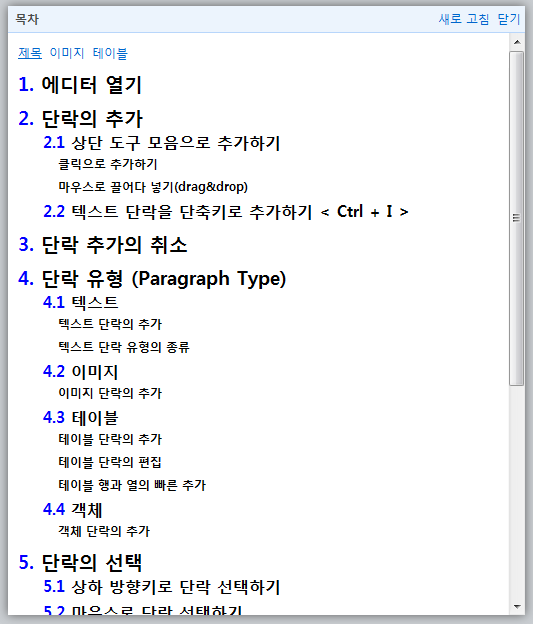Open section 4.2 이미지
Screen dimensions: 533x624
coord(80,372)
